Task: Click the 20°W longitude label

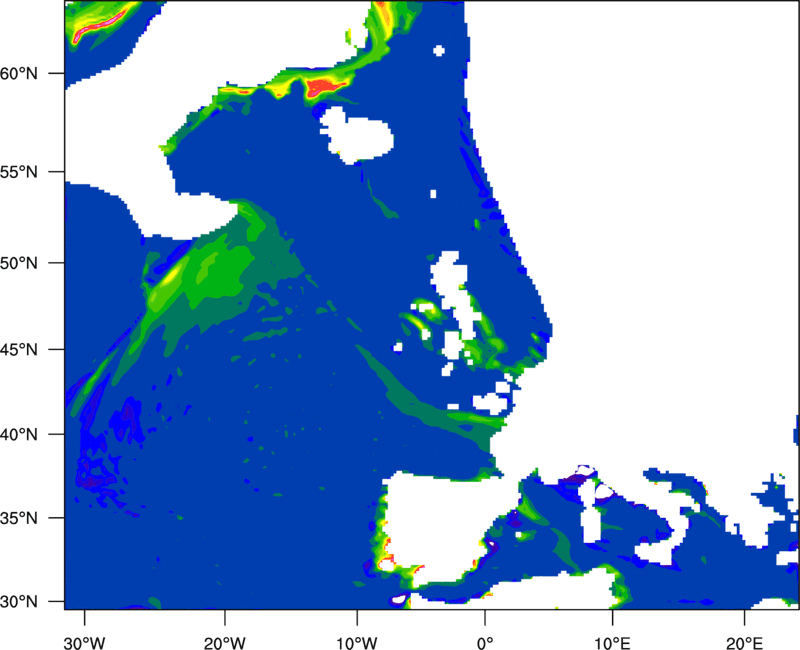Action: pyautogui.click(x=225, y=643)
